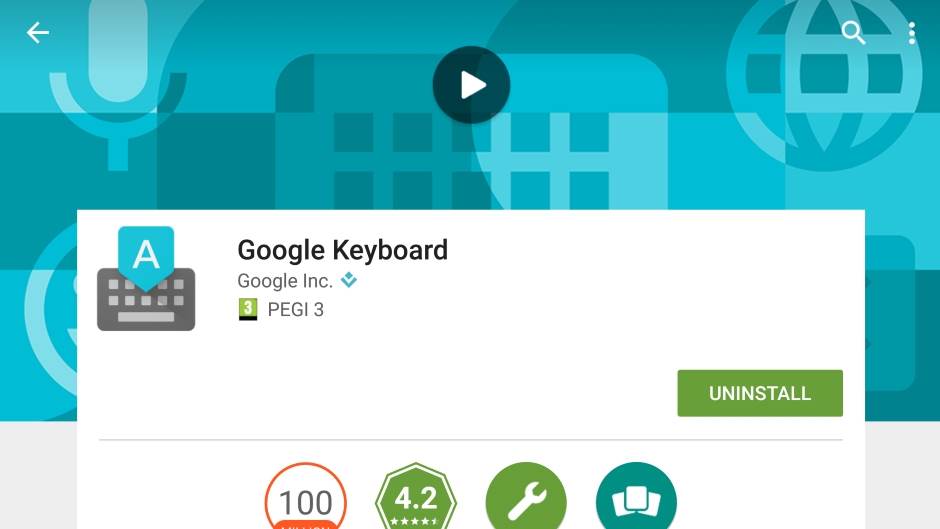Play the Google Keyboard promo video
The height and width of the screenshot is (529, 940).
tap(471, 85)
